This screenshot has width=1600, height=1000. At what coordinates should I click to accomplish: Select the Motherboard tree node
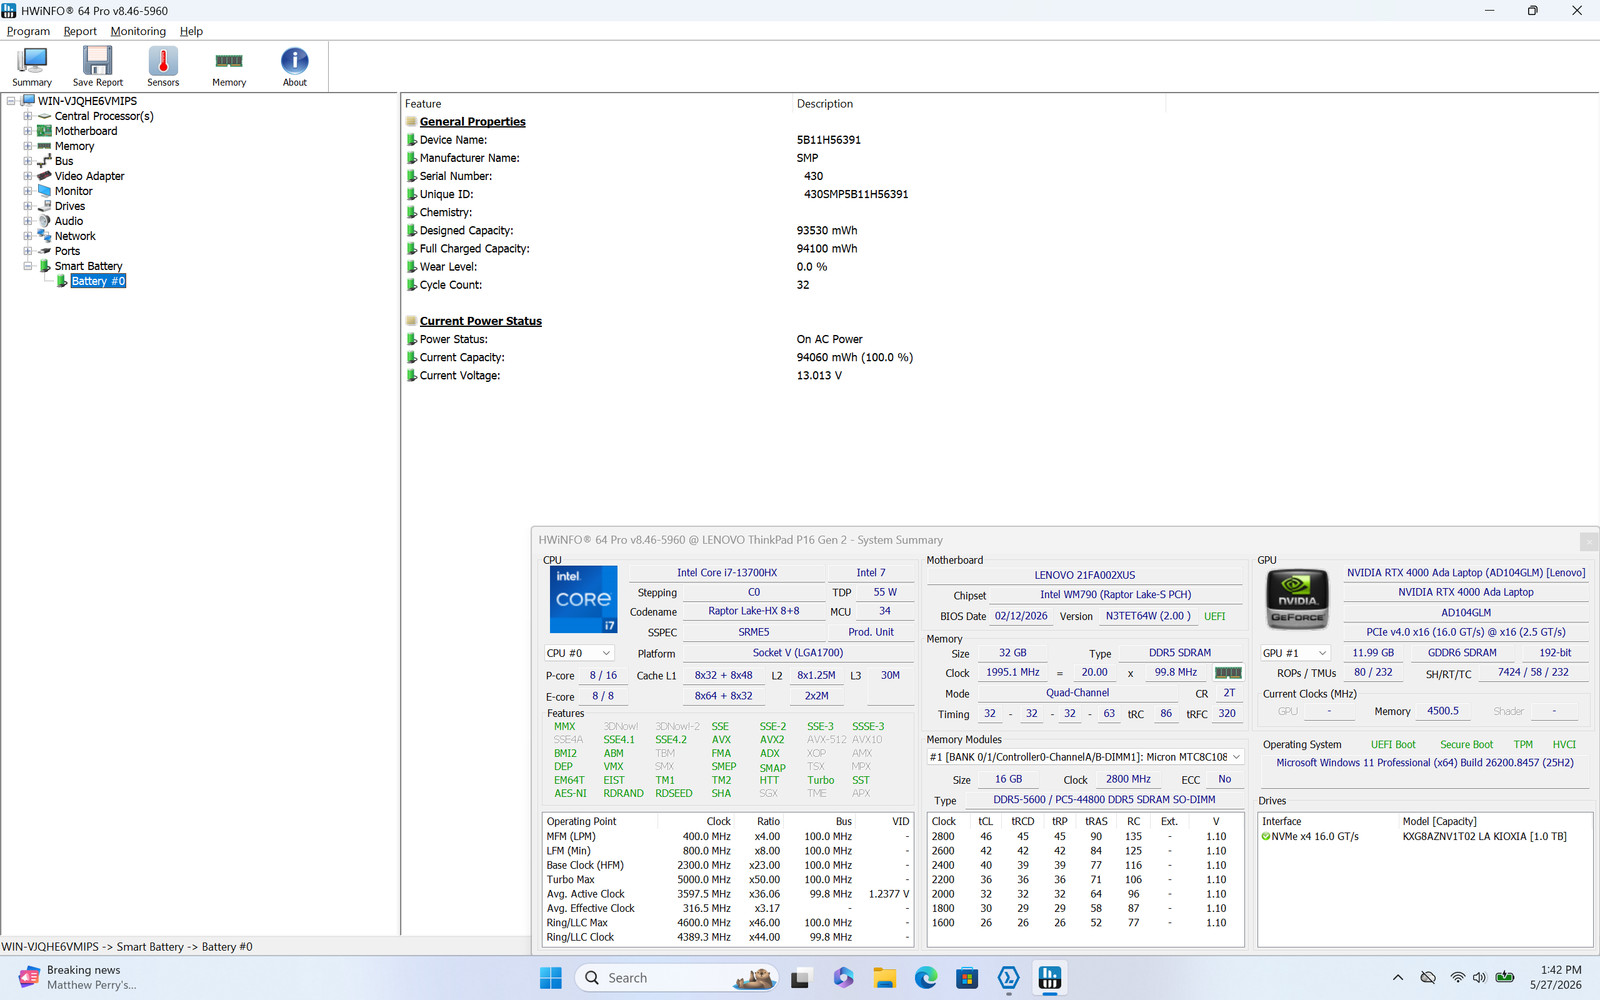(x=86, y=131)
